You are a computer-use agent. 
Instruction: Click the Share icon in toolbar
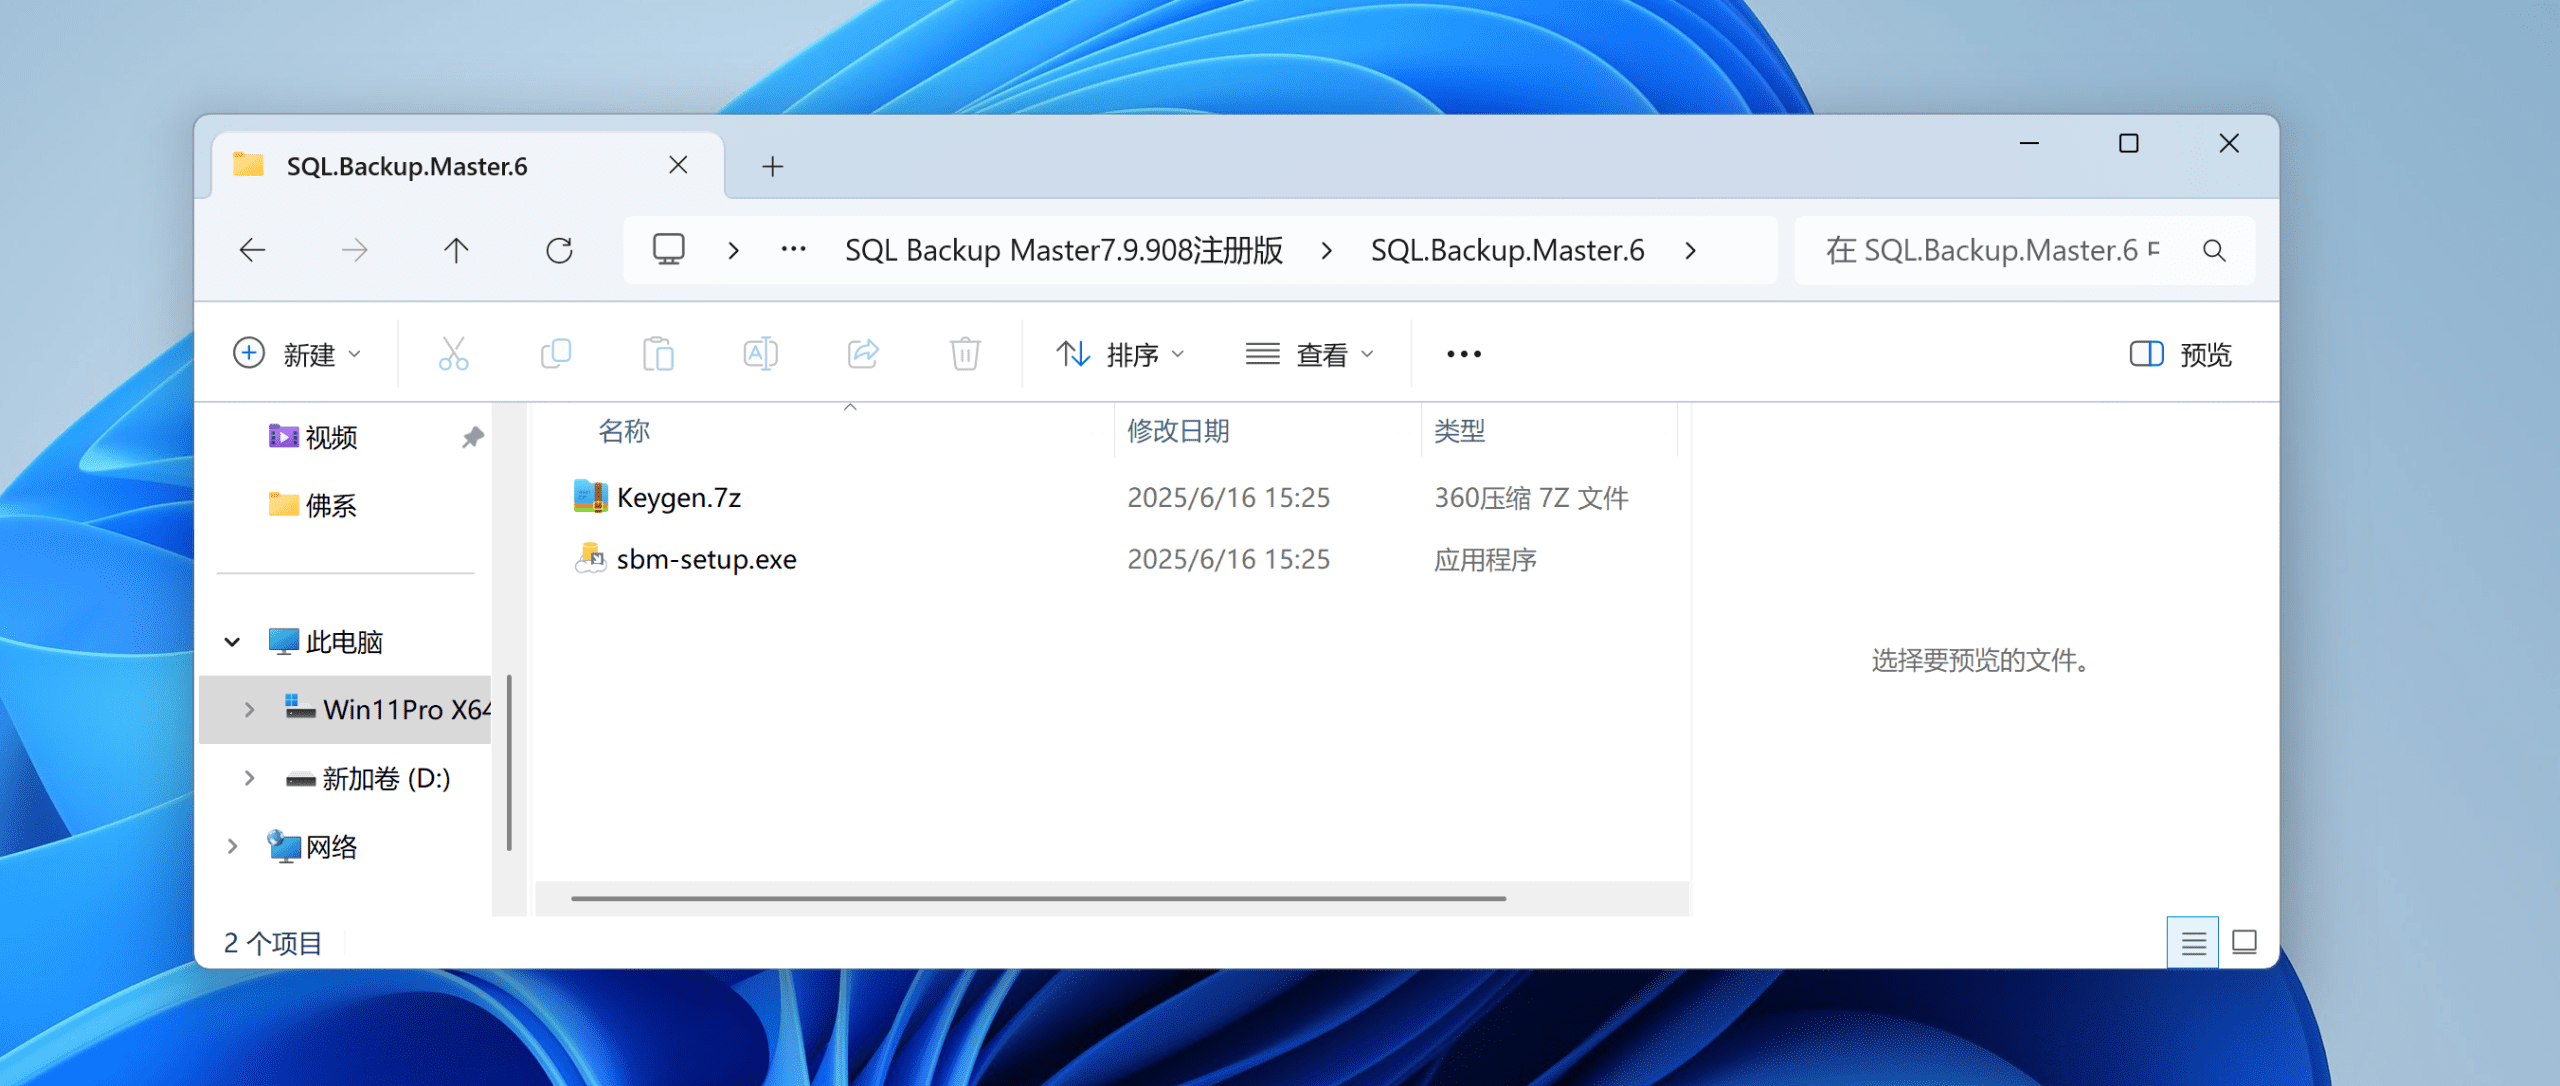tap(863, 354)
